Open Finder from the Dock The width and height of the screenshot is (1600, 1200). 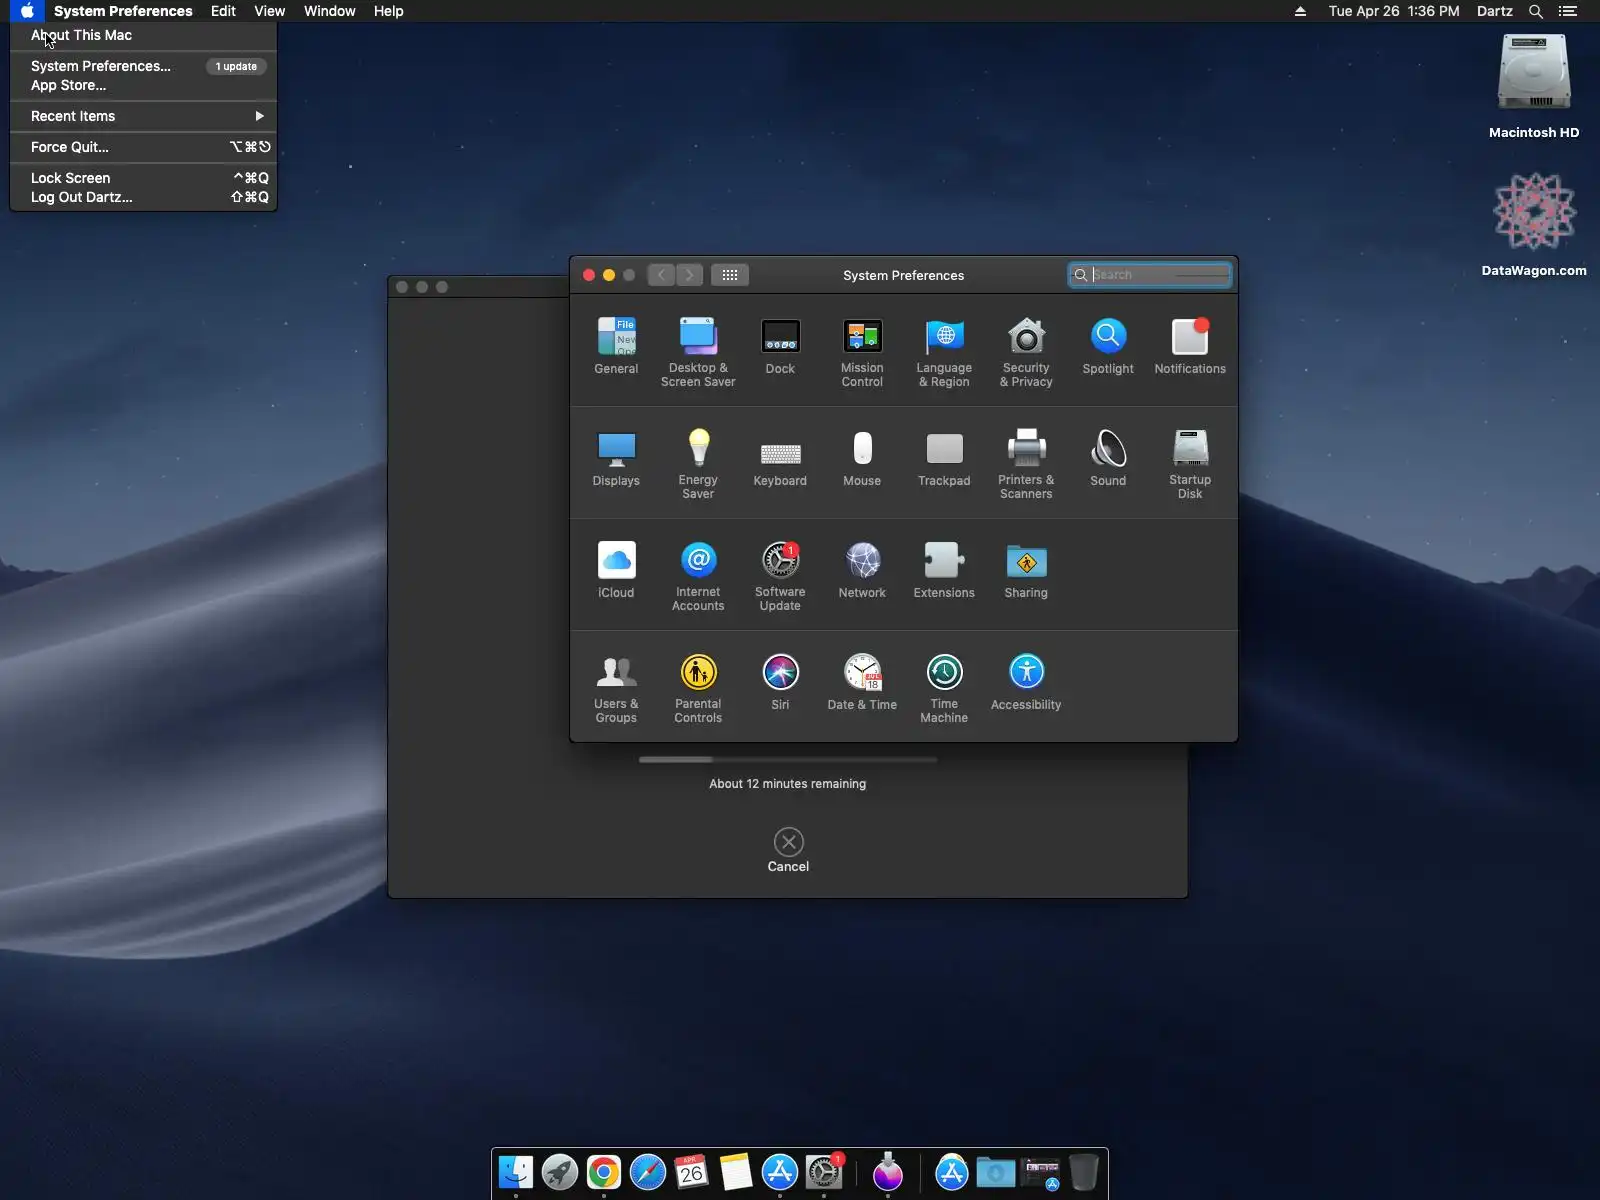(516, 1172)
